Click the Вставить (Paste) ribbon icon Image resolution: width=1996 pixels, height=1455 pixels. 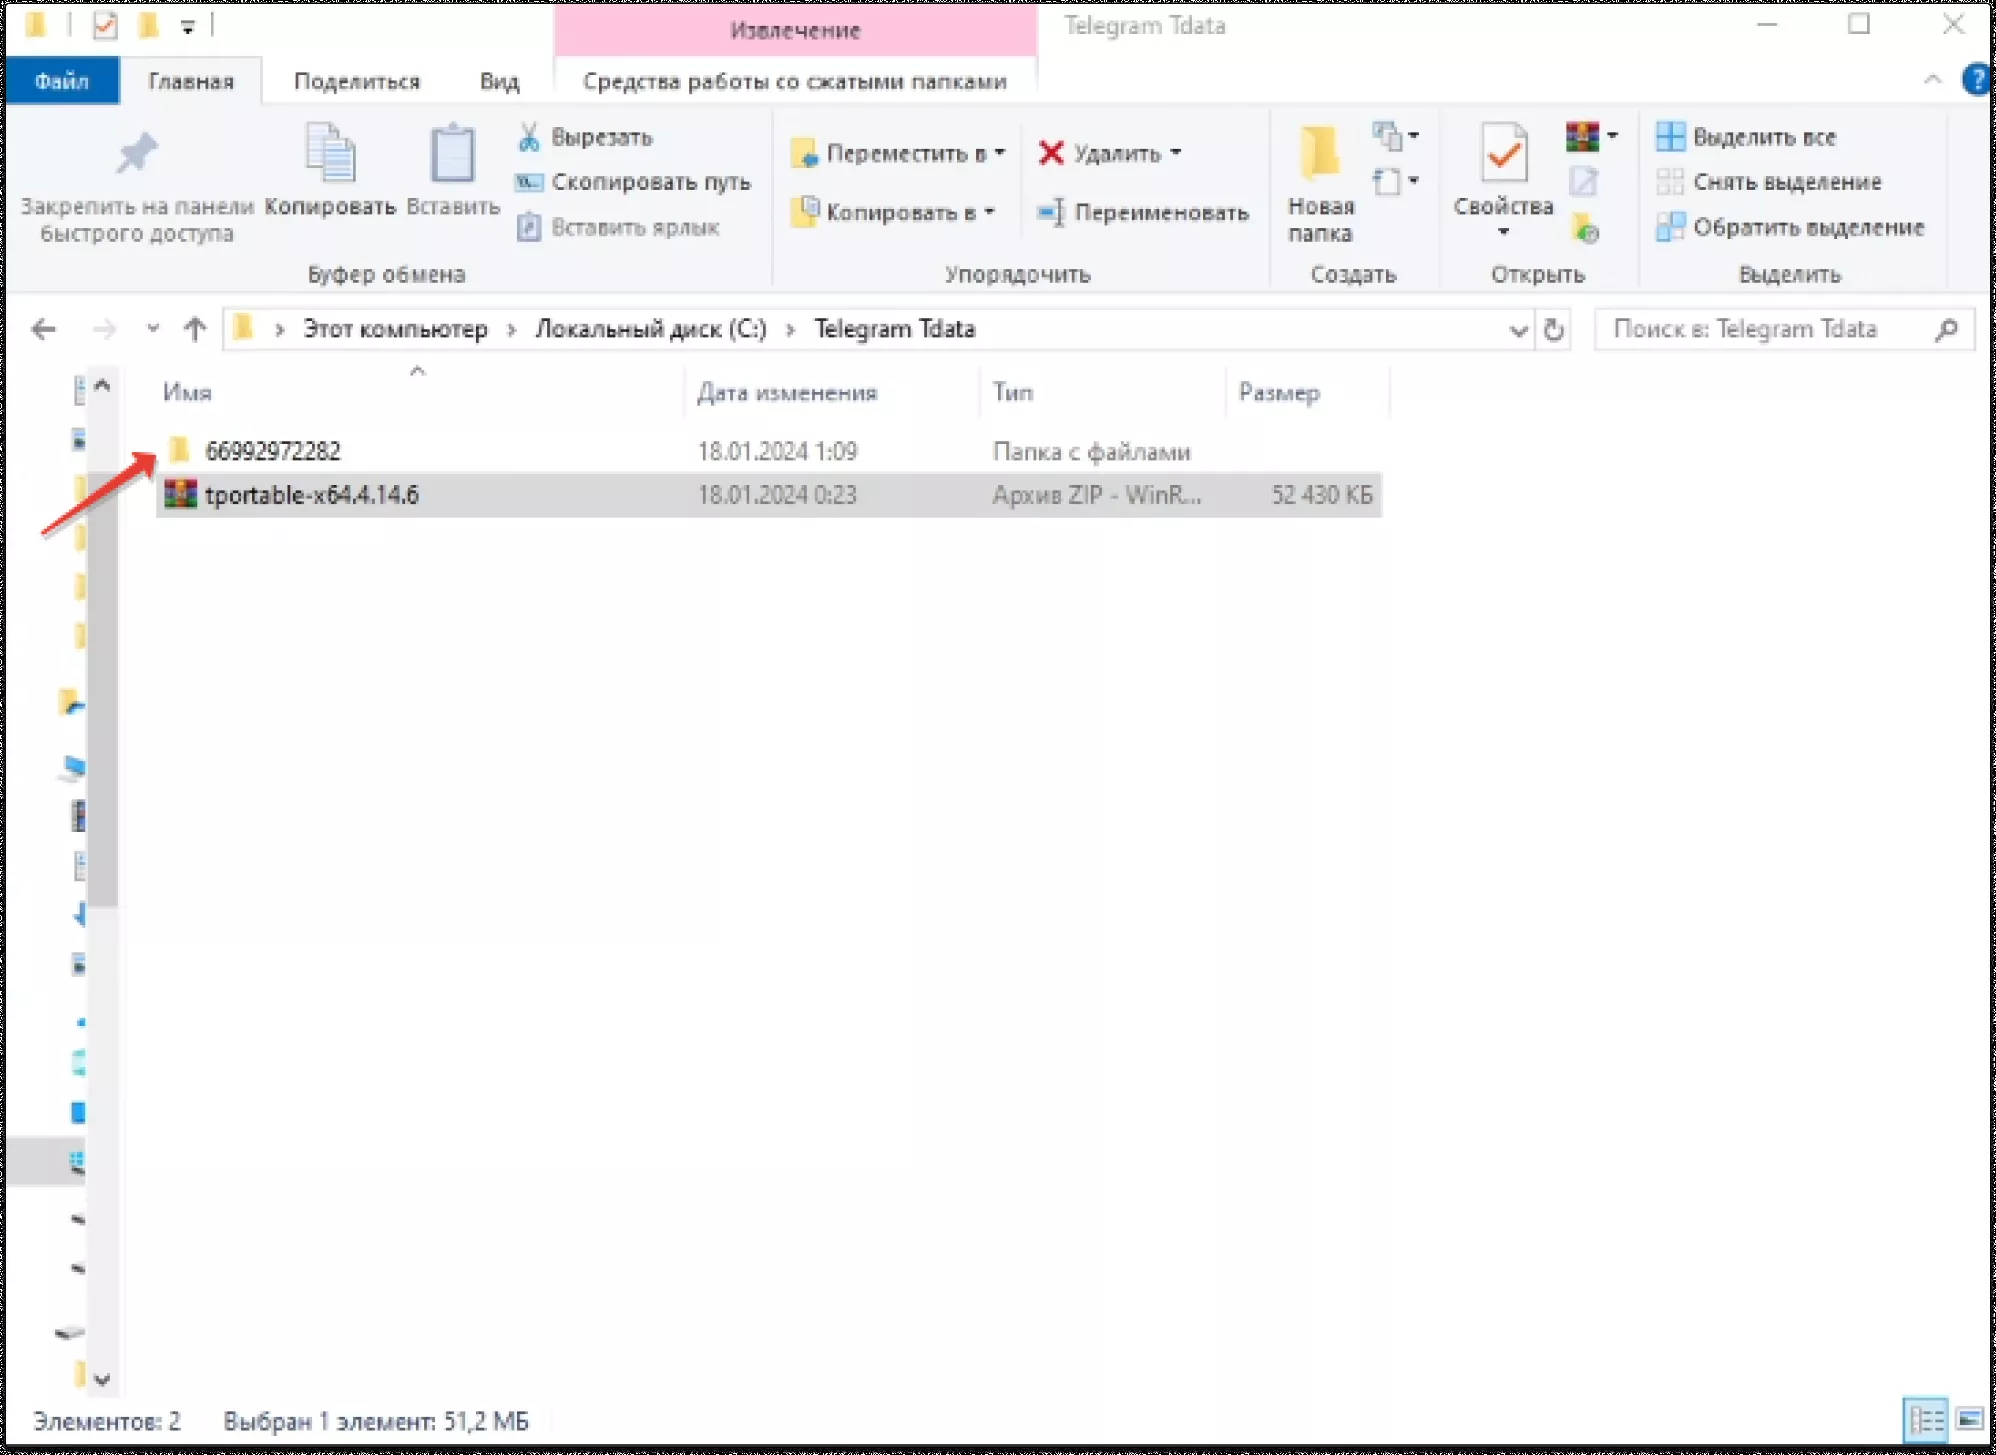point(452,153)
